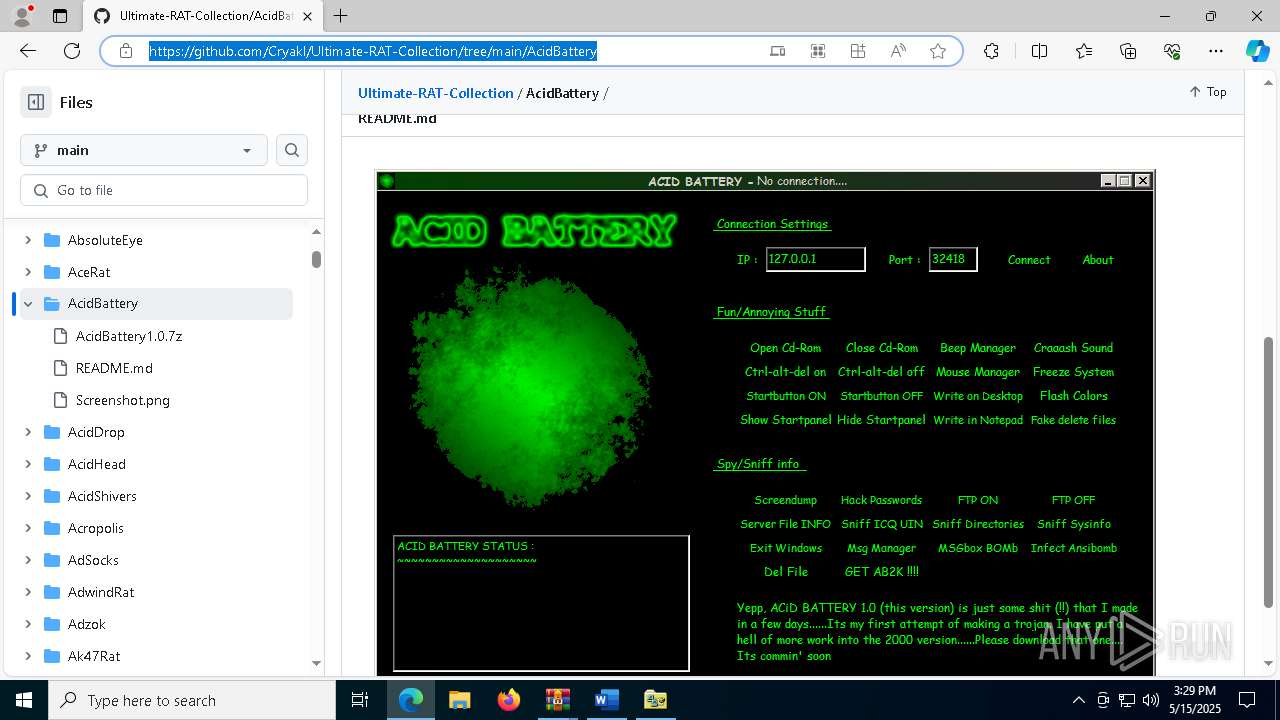Open the QR code icon in address bar
The image size is (1280, 720).
(x=818, y=51)
